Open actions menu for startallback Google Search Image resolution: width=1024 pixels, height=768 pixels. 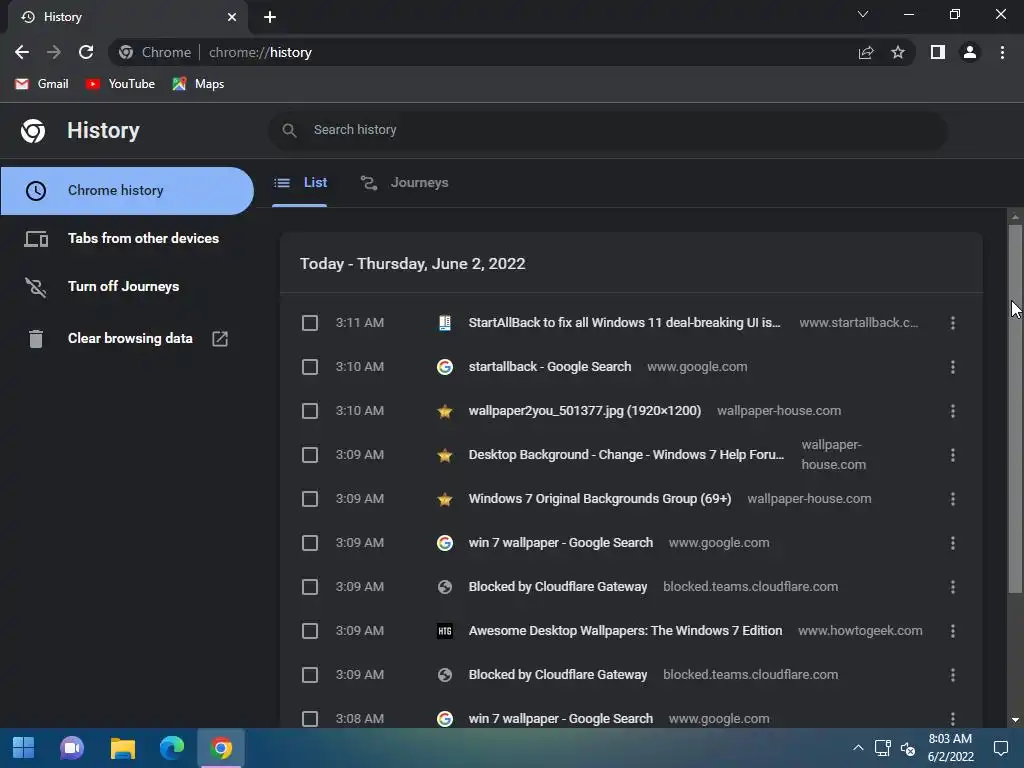point(953,367)
